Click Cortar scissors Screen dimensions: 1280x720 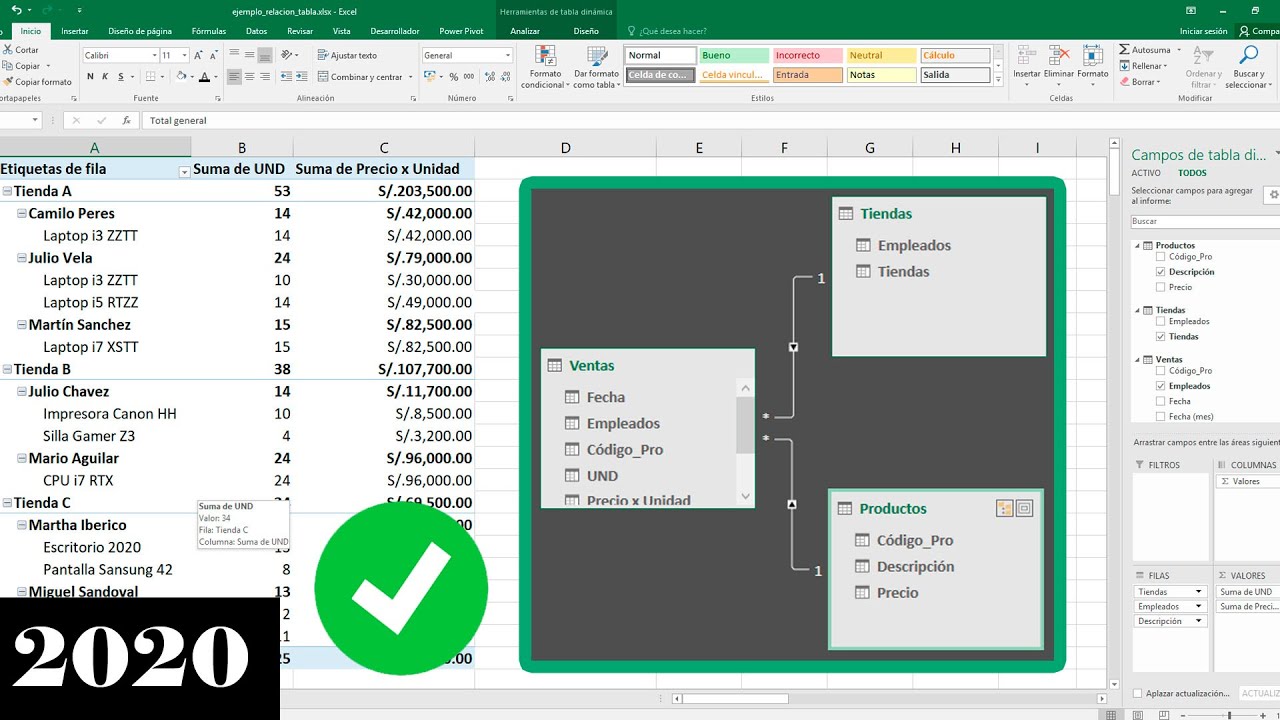(x=21, y=50)
